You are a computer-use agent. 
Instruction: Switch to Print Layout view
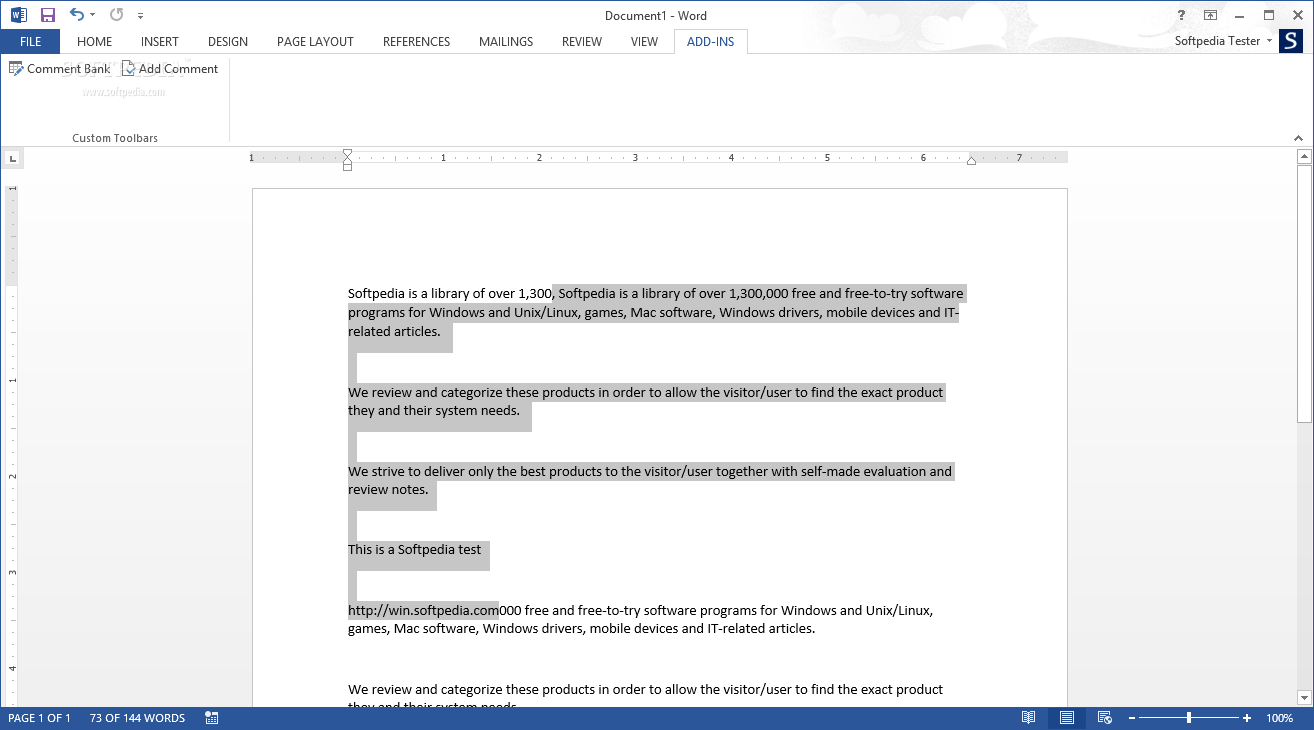coord(1067,718)
